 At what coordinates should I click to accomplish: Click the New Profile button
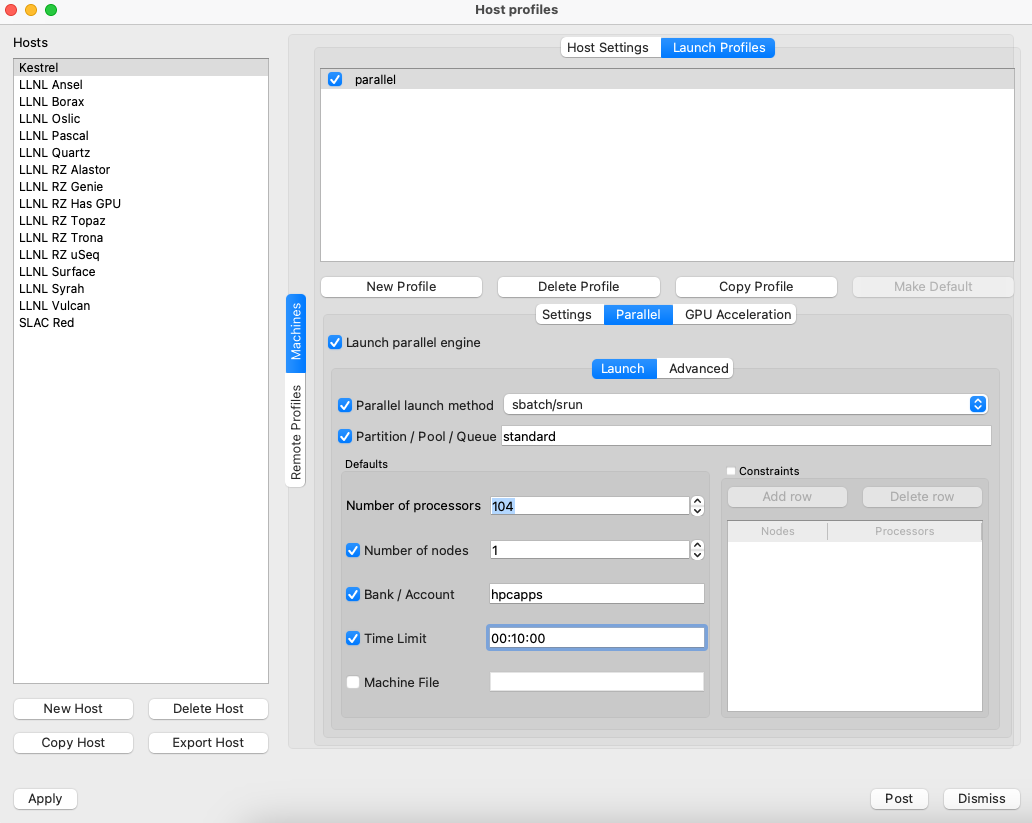401,286
